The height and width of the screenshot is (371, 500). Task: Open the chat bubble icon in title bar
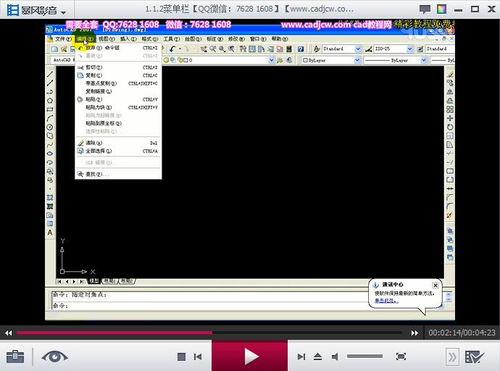point(424,9)
